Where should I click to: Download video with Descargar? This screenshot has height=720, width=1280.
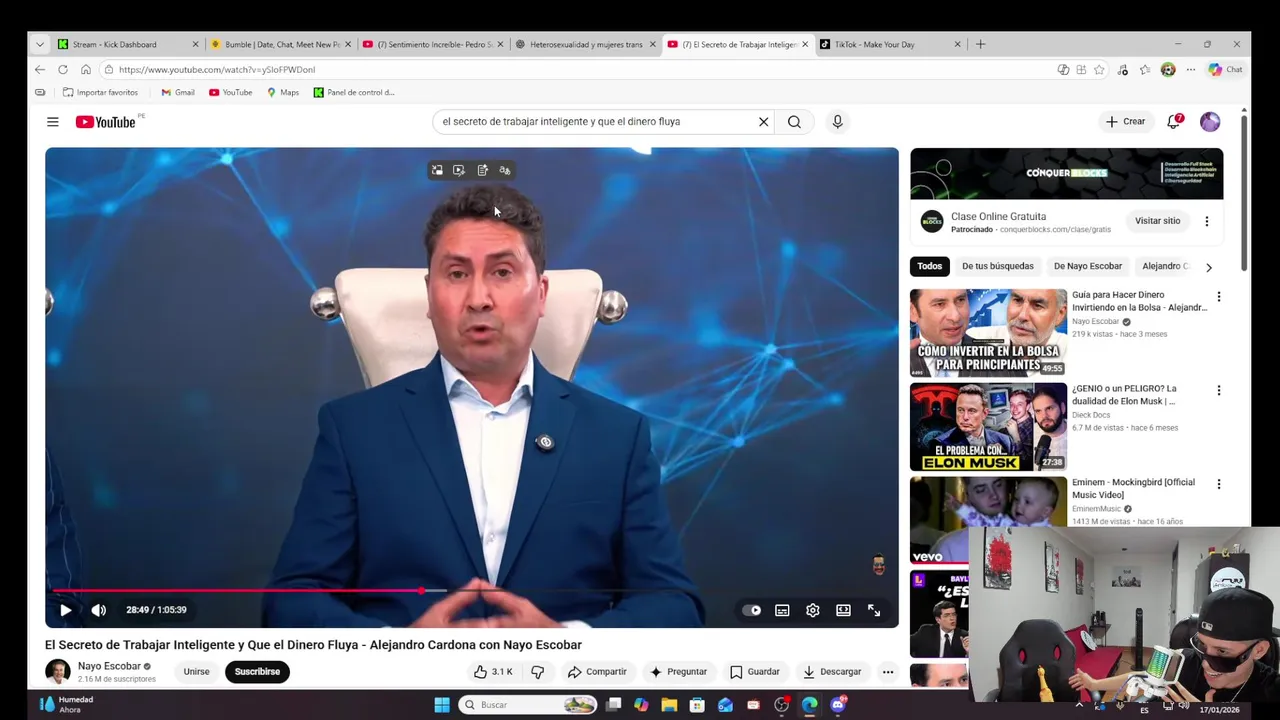(832, 672)
